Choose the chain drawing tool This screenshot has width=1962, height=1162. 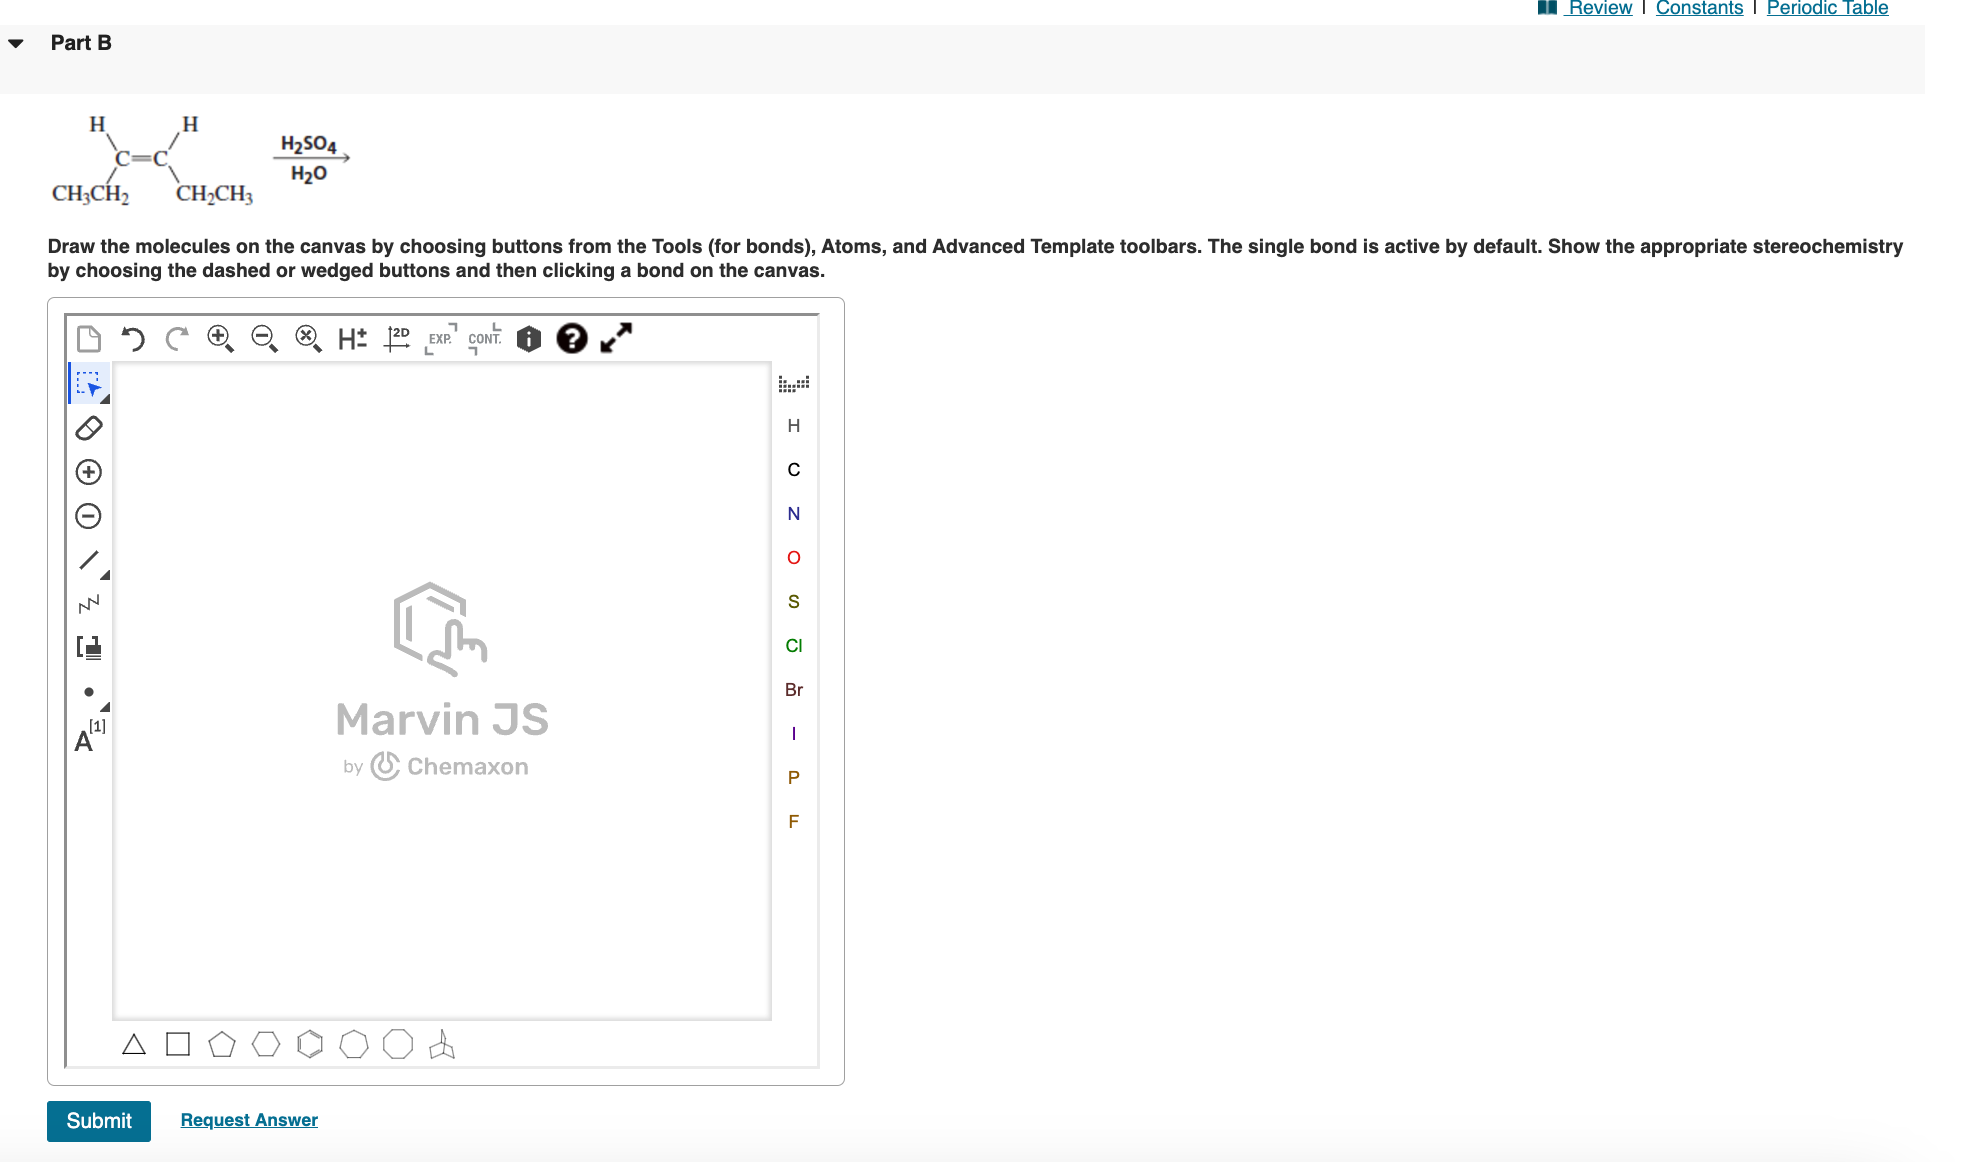[88, 602]
